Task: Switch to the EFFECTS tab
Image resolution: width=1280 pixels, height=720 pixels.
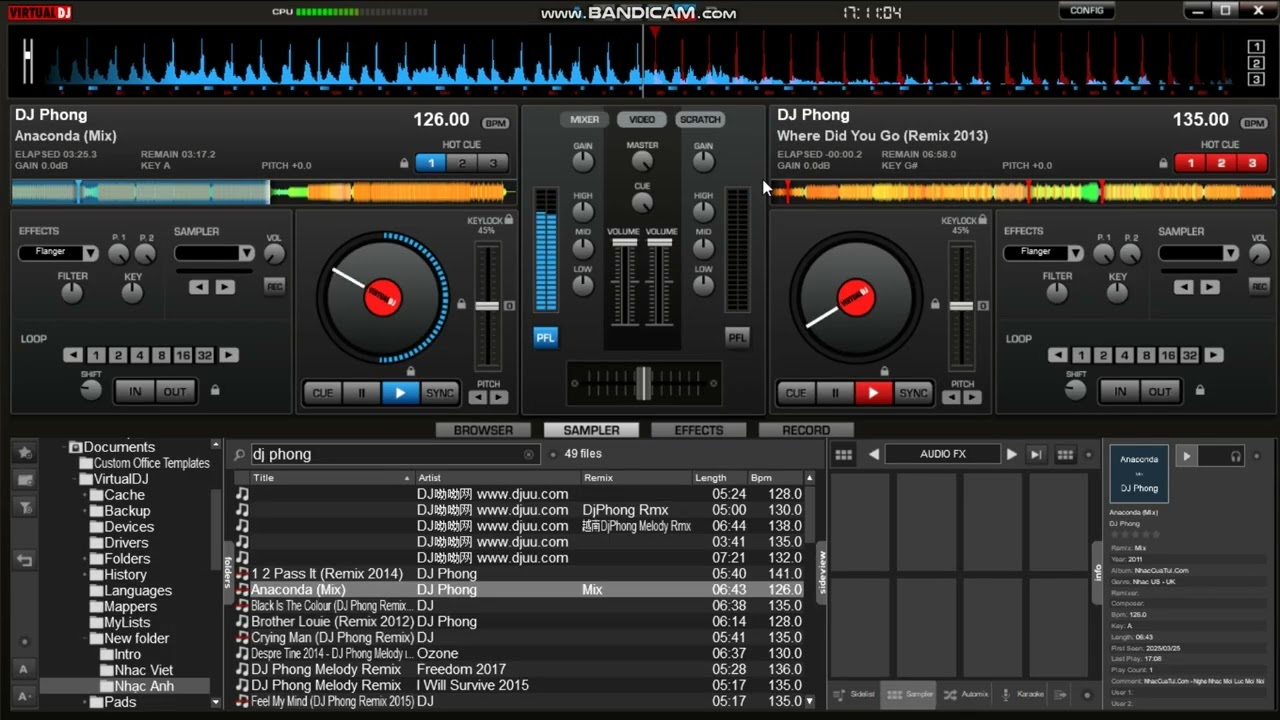Action: point(699,430)
